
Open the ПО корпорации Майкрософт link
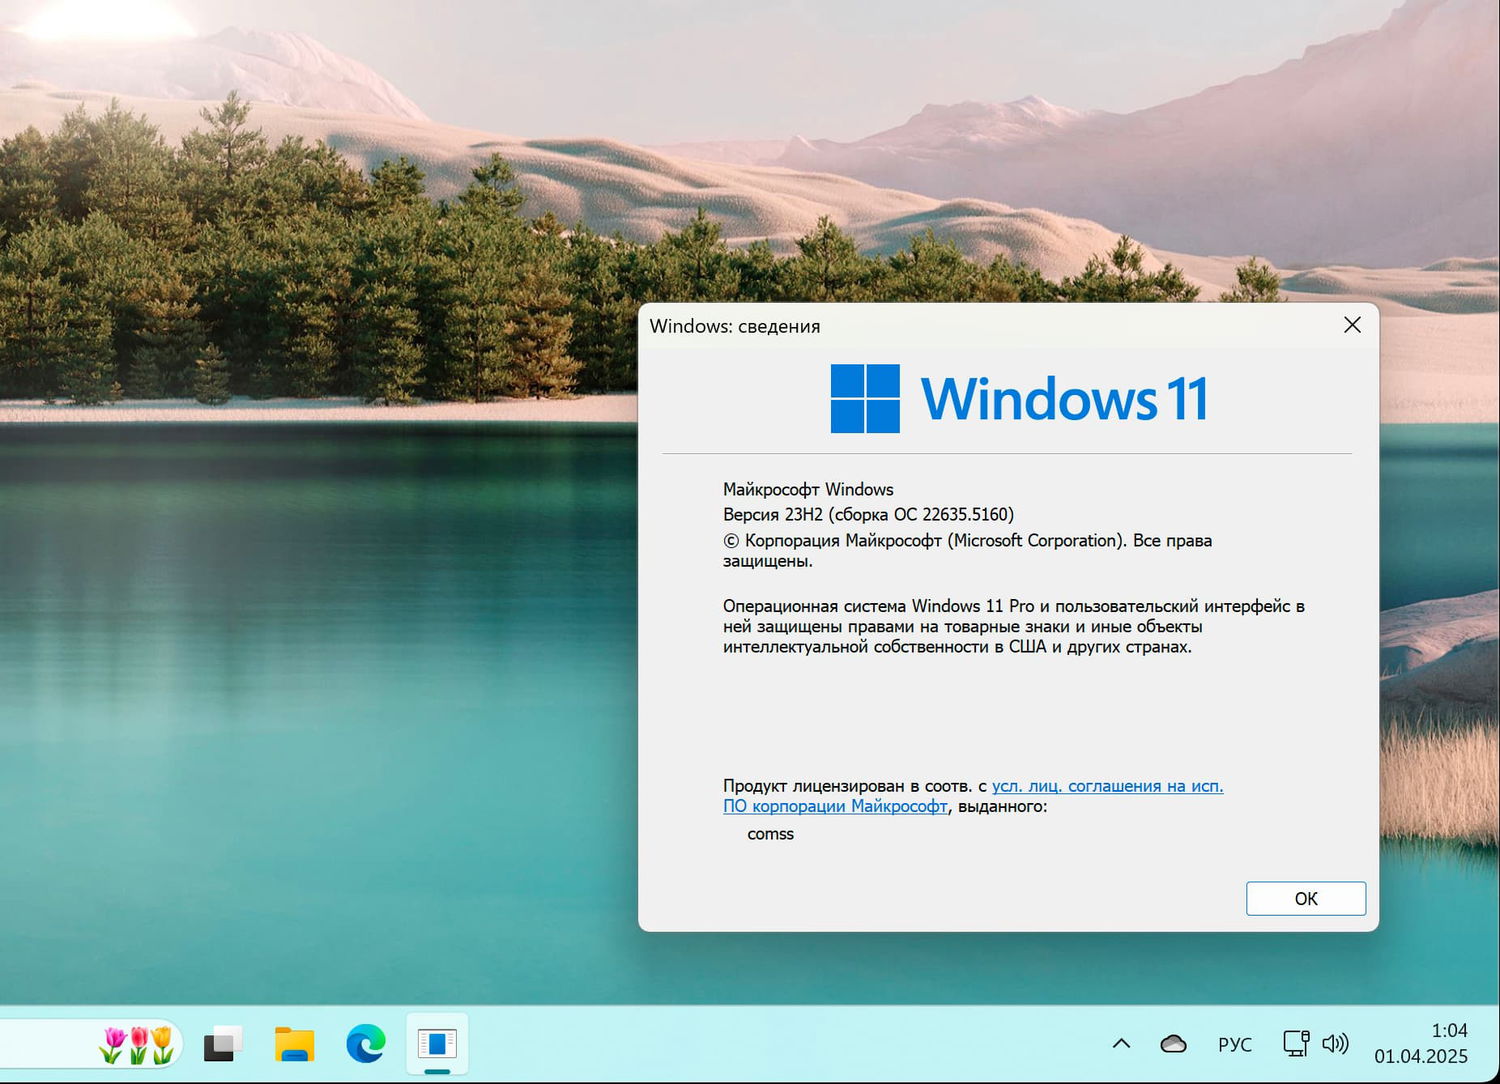834,806
